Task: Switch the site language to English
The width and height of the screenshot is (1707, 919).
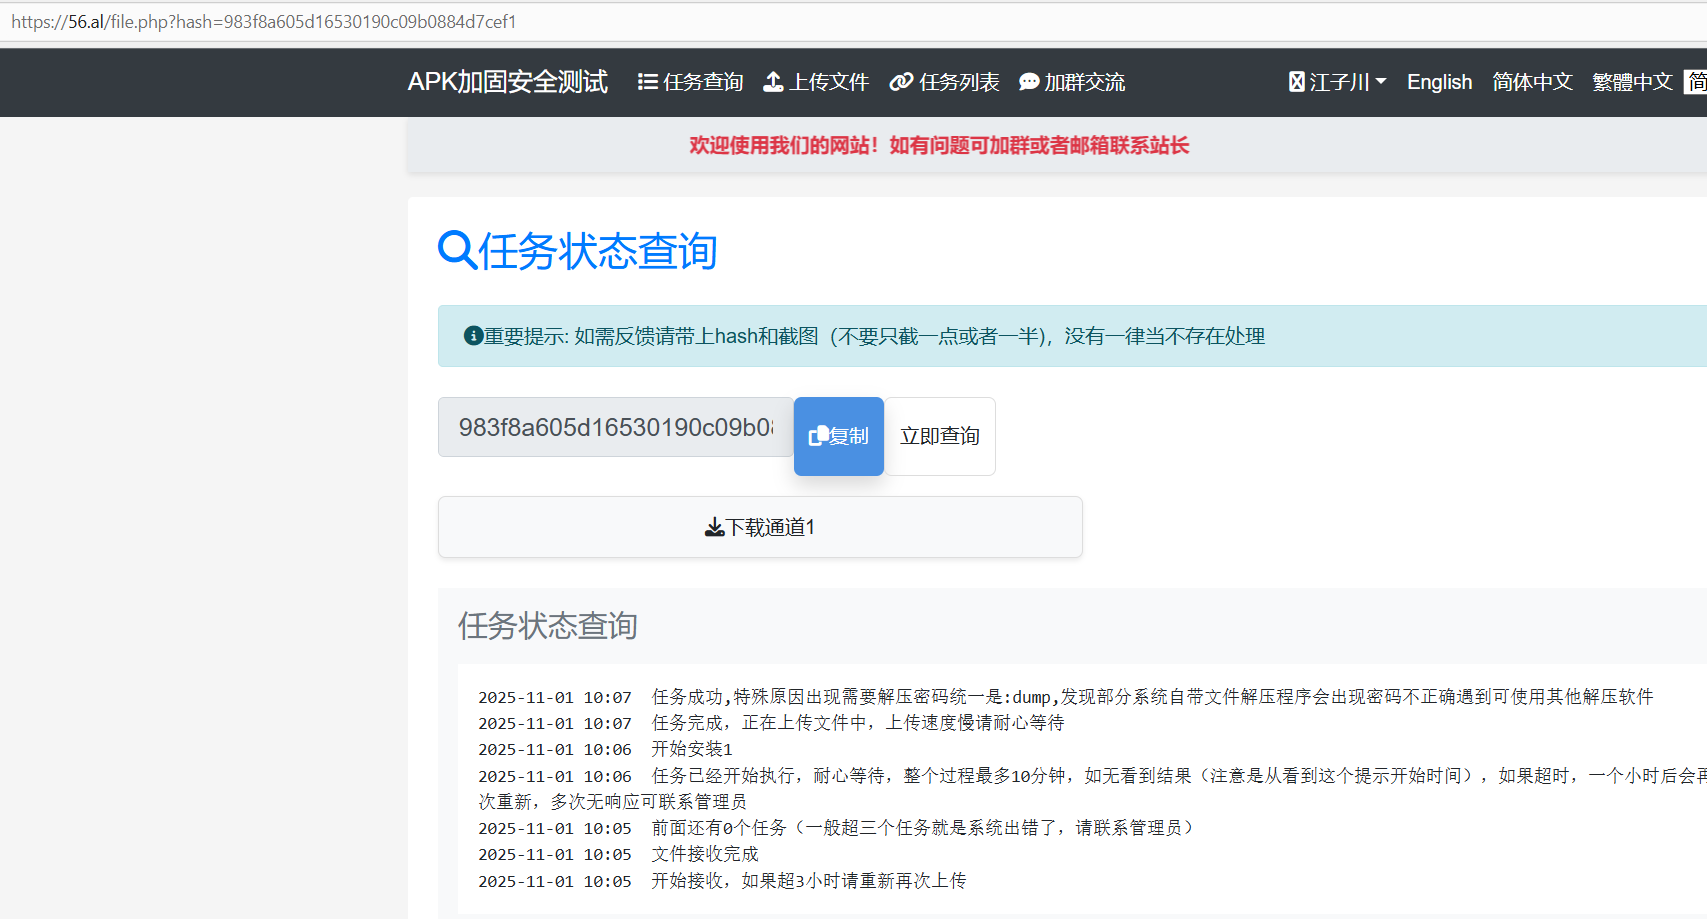Action: tap(1440, 82)
